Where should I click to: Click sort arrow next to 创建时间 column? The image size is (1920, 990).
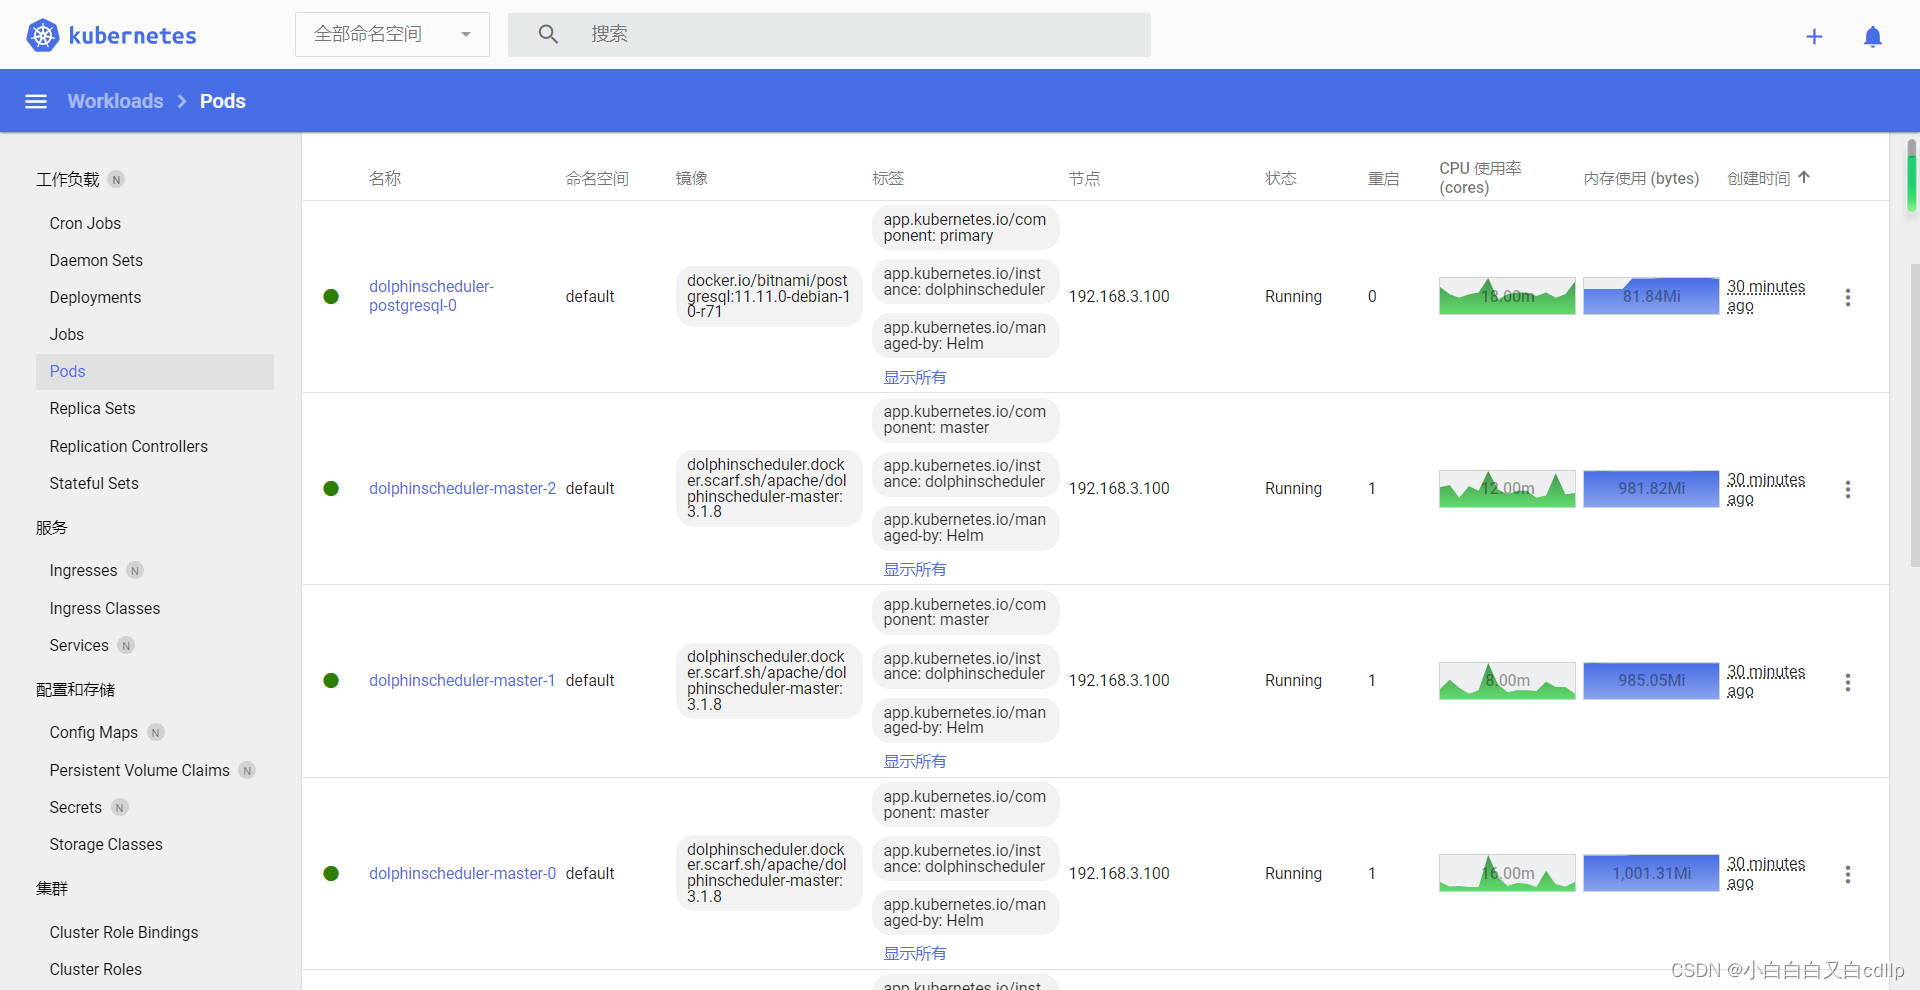(1804, 177)
